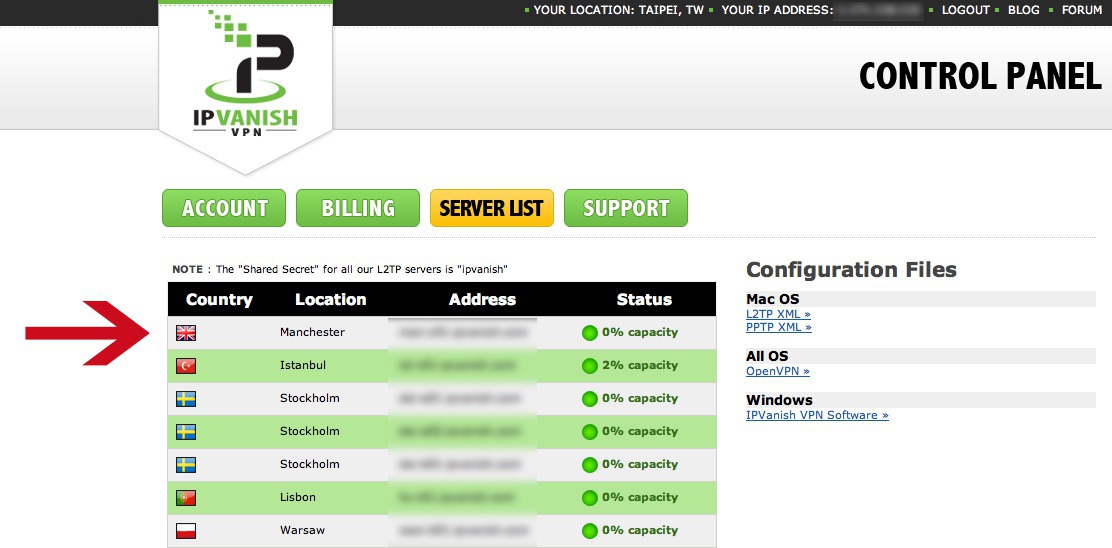This screenshot has height=548, width=1112.
Task: Select the Warsaw location cell
Action: 301,530
